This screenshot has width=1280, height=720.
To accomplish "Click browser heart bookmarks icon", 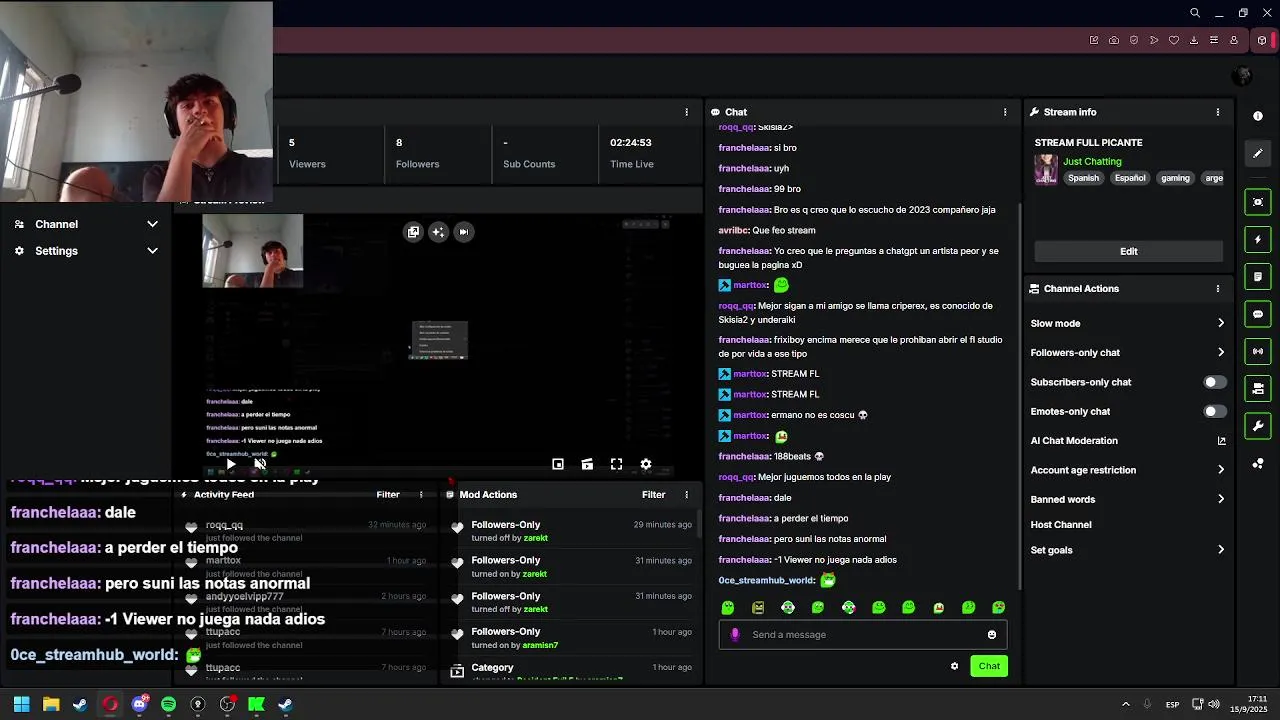I will 1174,40.
